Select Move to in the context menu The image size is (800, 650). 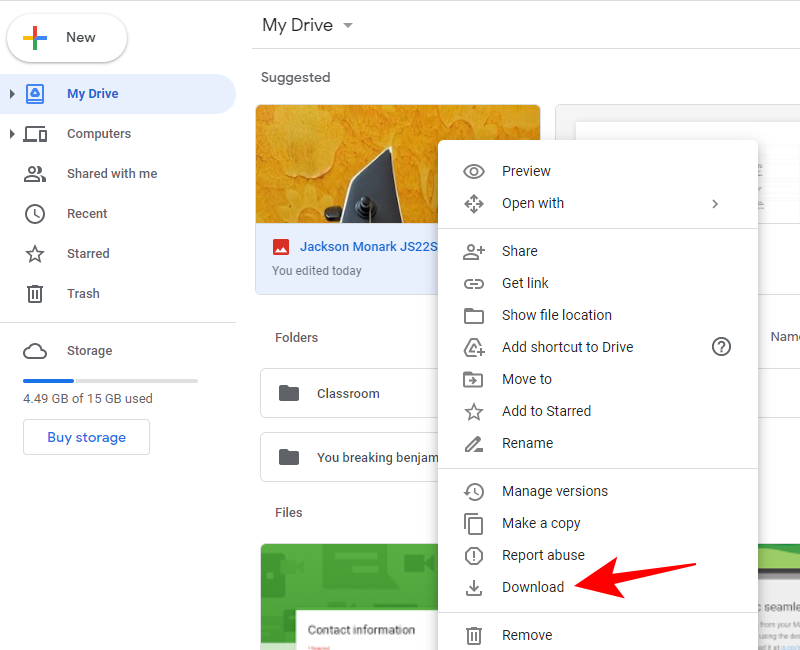pyautogui.click(x=526, y=379)
